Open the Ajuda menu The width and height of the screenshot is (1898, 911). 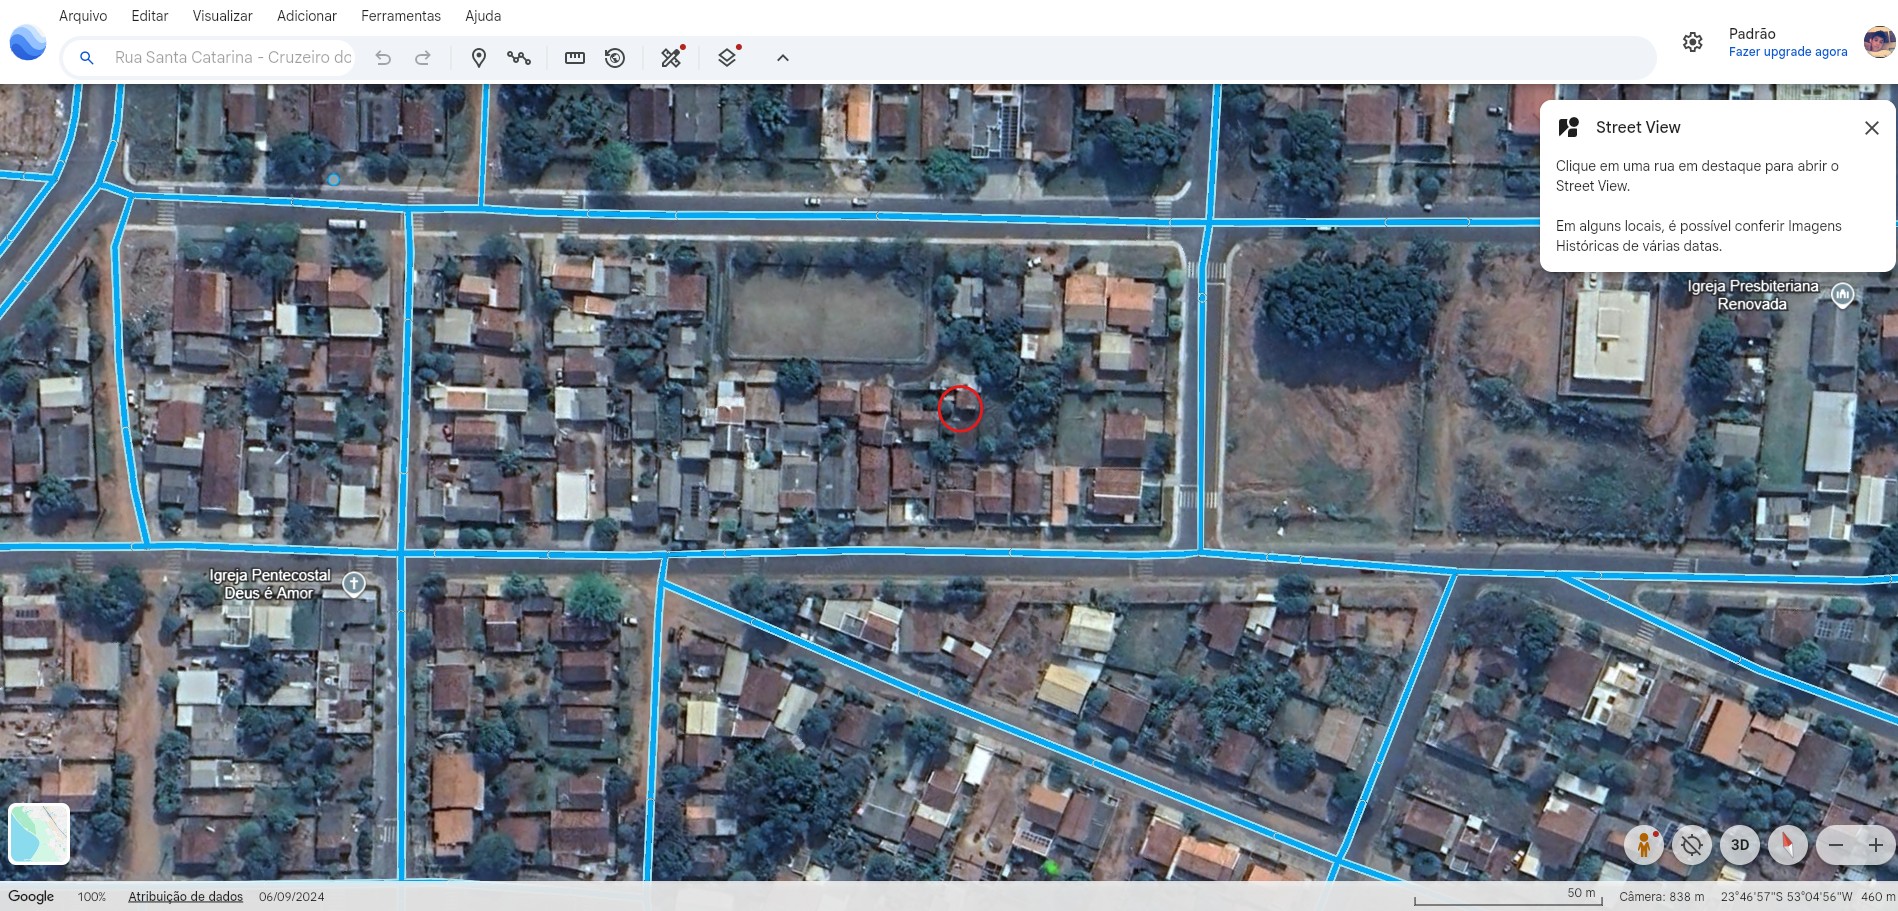click(x=483, y=16)
